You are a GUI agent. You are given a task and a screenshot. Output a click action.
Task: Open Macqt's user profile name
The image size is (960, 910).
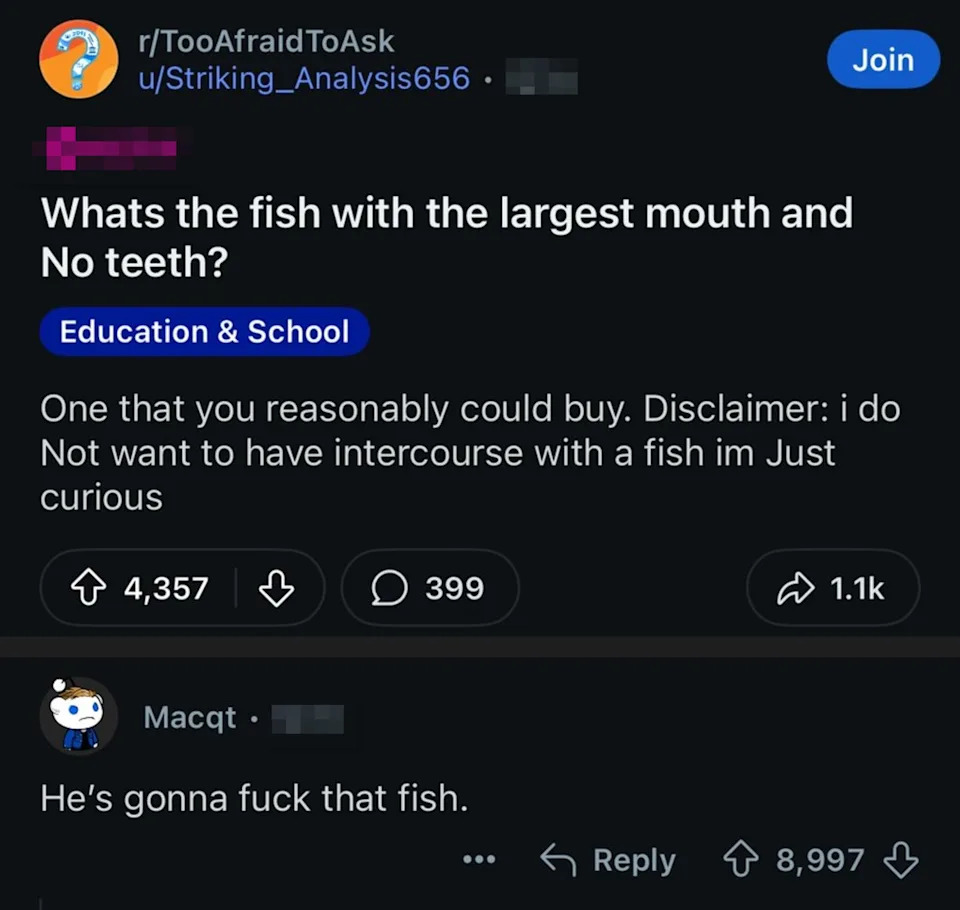[x=190, y=717]
